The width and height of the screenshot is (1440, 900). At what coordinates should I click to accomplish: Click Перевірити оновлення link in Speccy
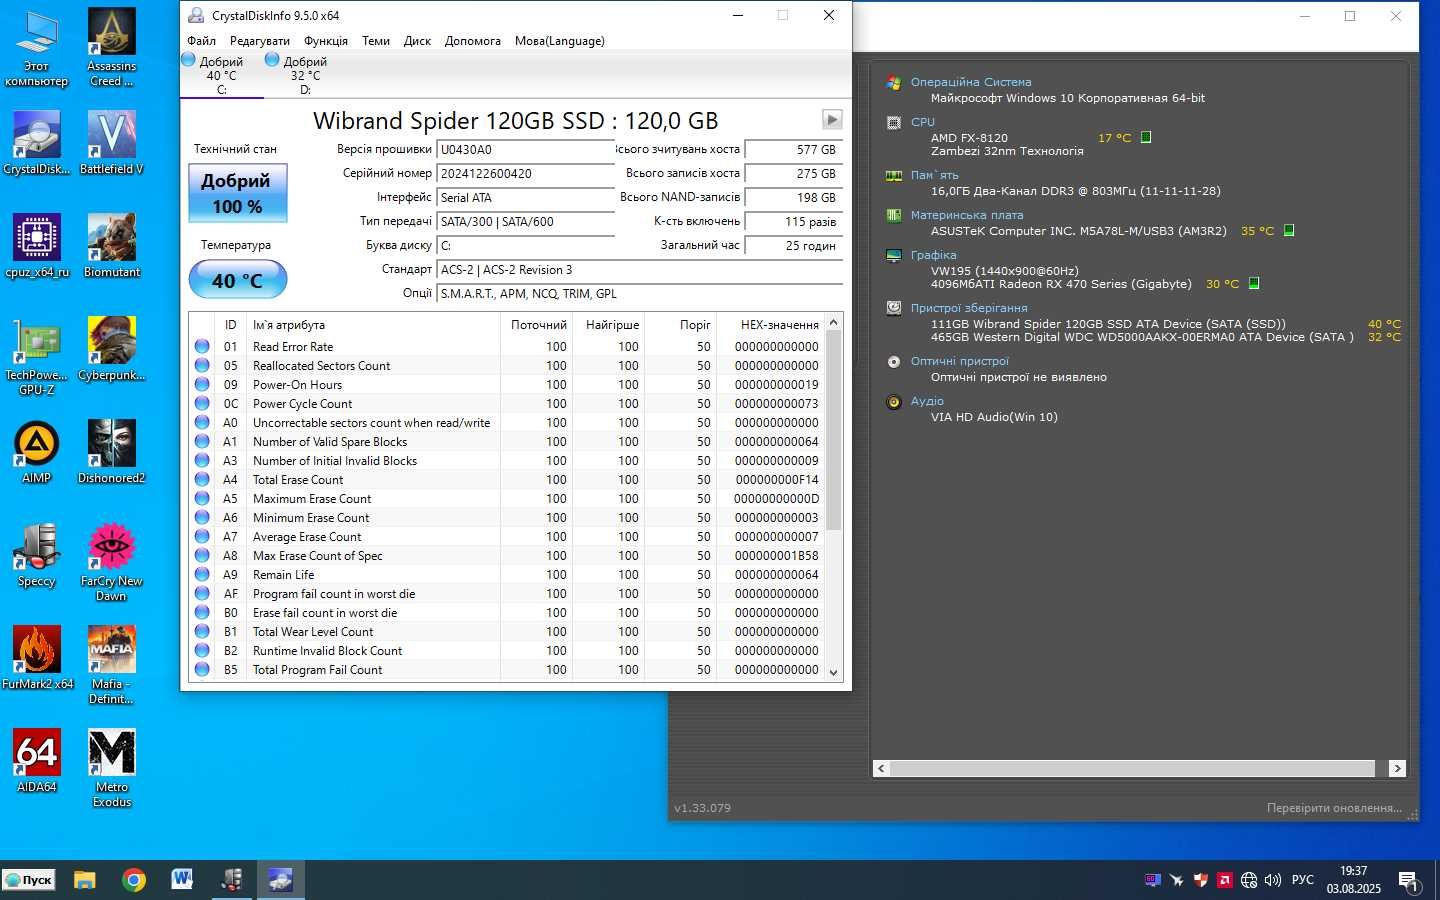1334,808
